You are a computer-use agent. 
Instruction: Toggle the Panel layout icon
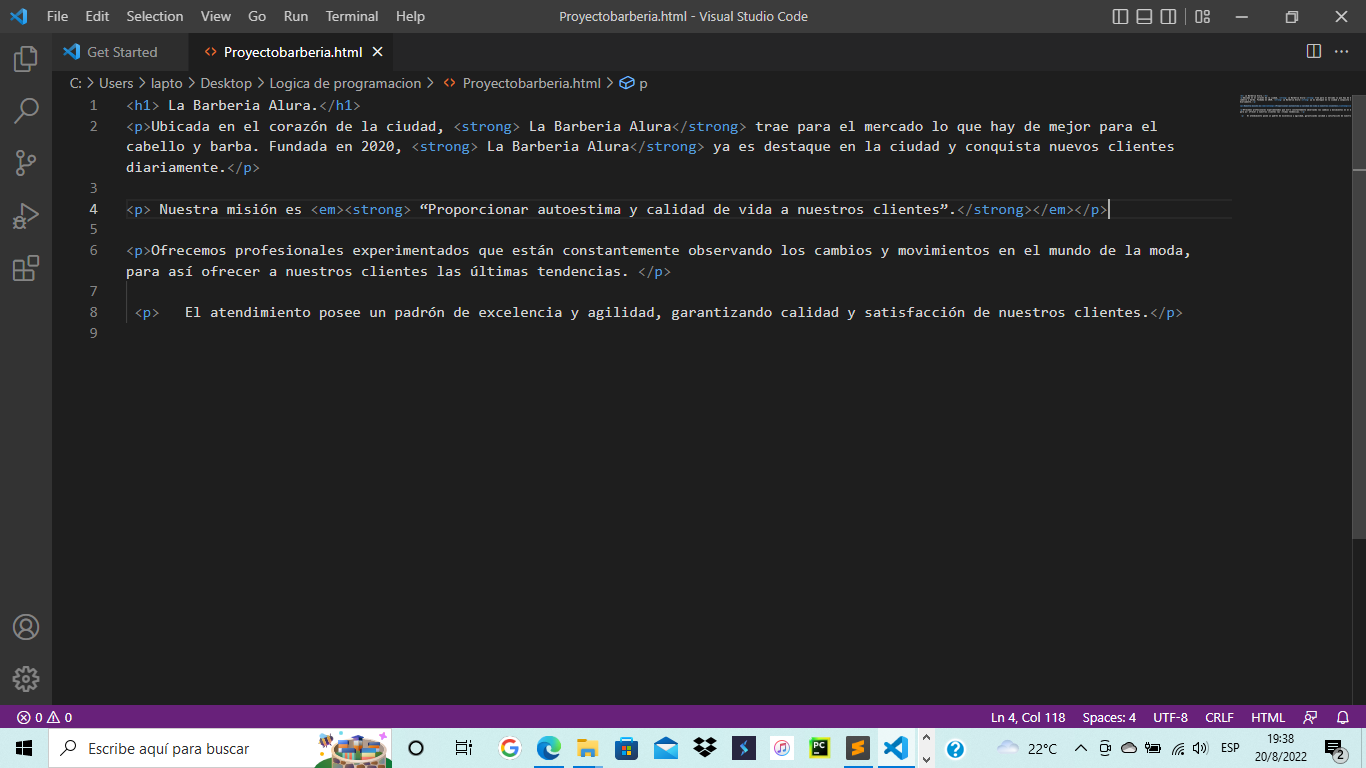tap(1145, 16)
